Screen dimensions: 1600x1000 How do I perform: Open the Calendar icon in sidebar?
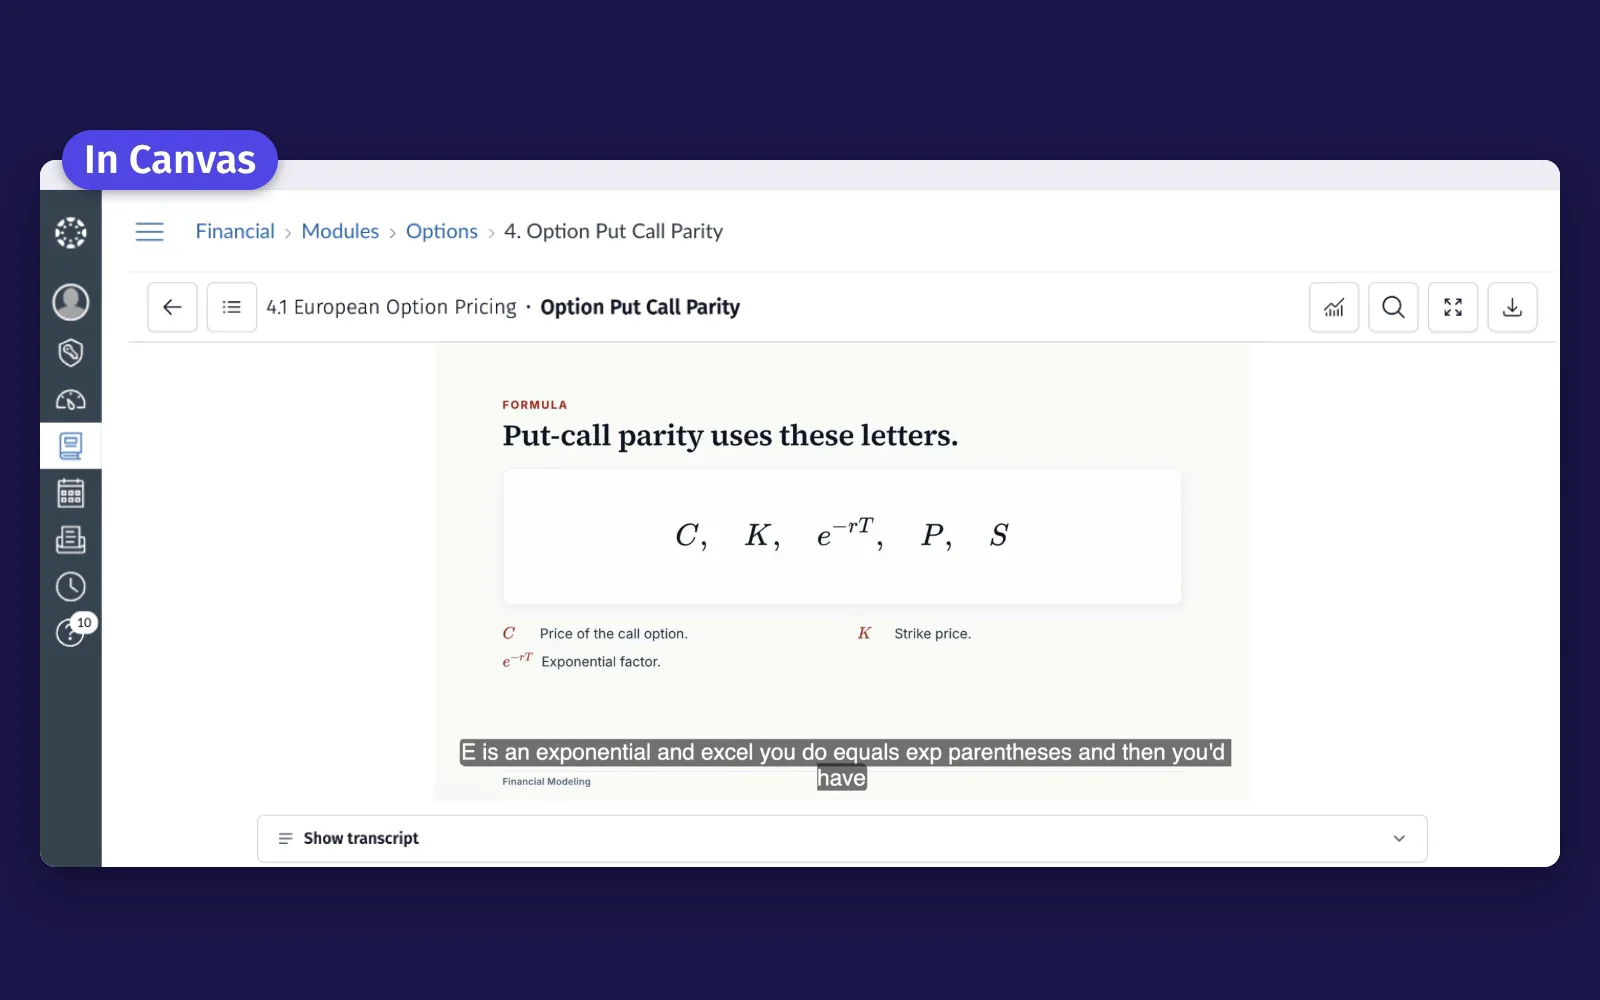coord(70,493)
